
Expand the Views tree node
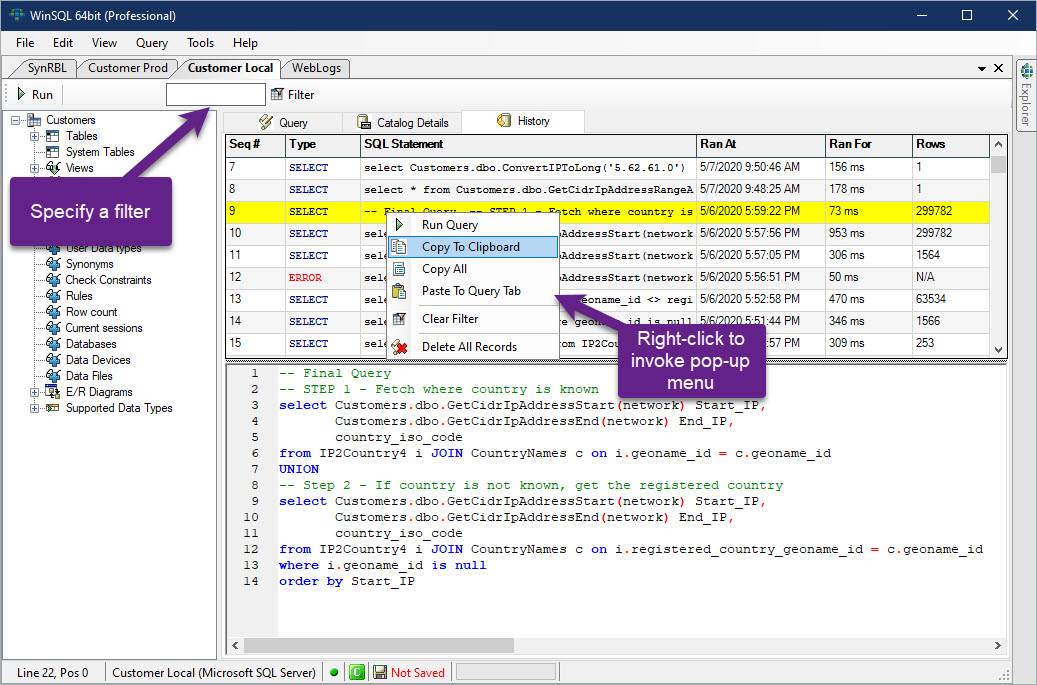click(x=34, y=168)
